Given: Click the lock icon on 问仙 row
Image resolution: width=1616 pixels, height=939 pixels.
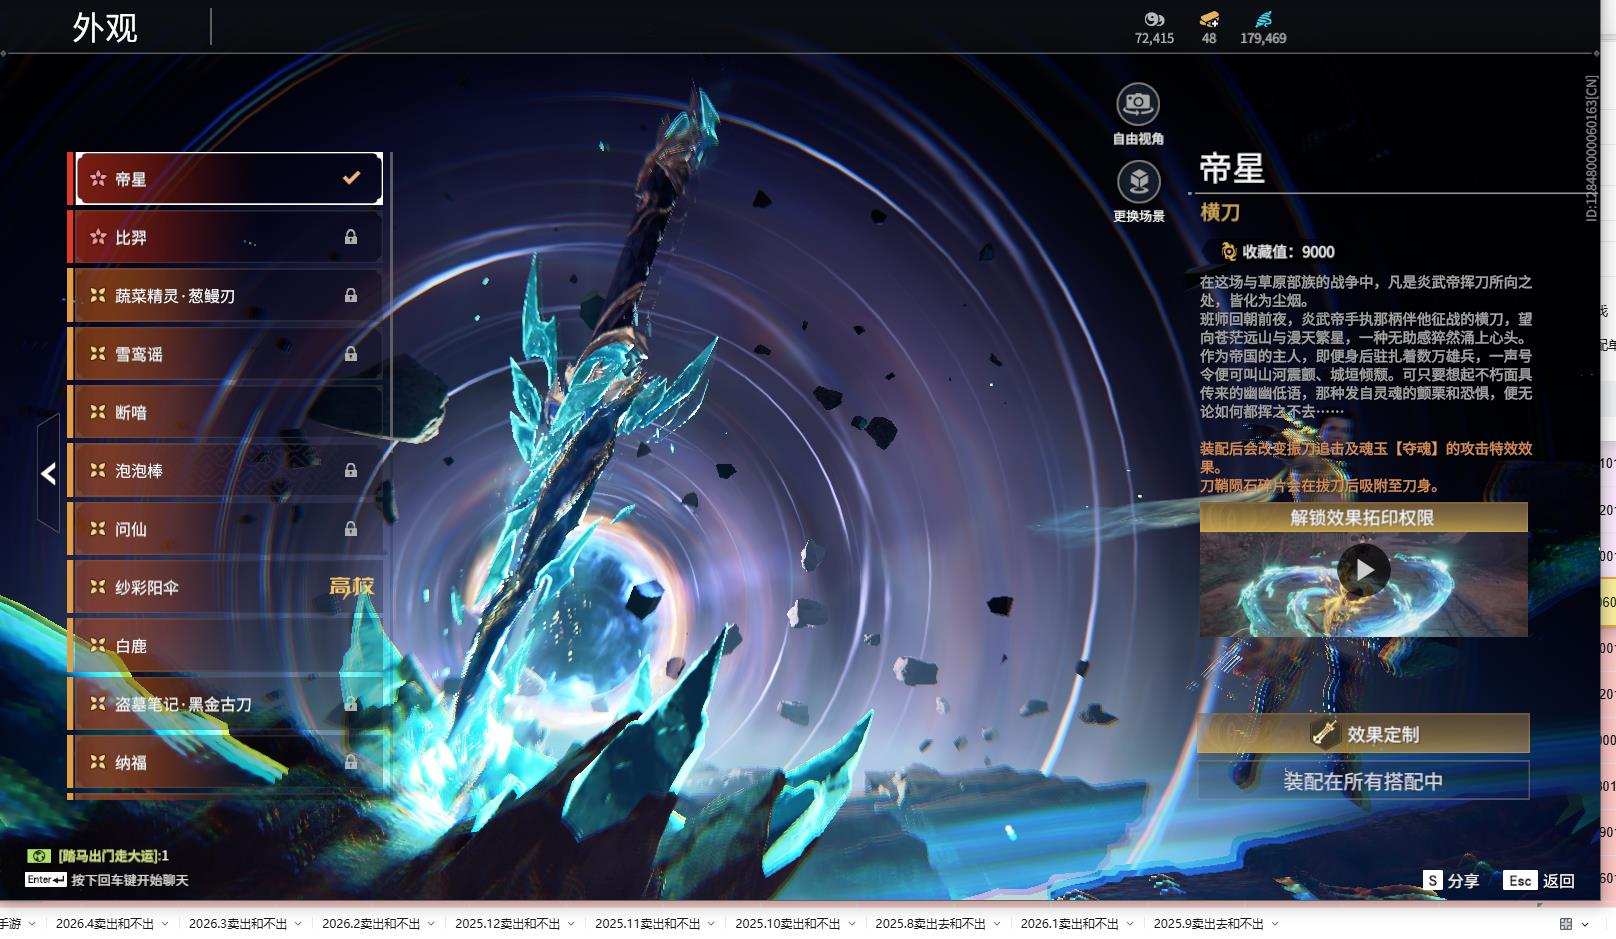Looking at the screenshot, I should (351, 528).
